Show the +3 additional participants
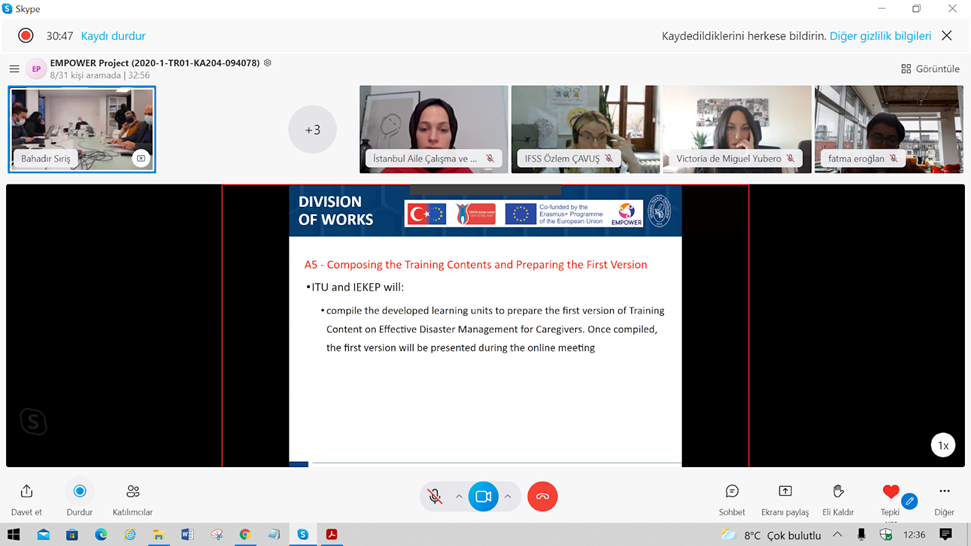This screenshot has width=971, height=546. click(312, 130)
